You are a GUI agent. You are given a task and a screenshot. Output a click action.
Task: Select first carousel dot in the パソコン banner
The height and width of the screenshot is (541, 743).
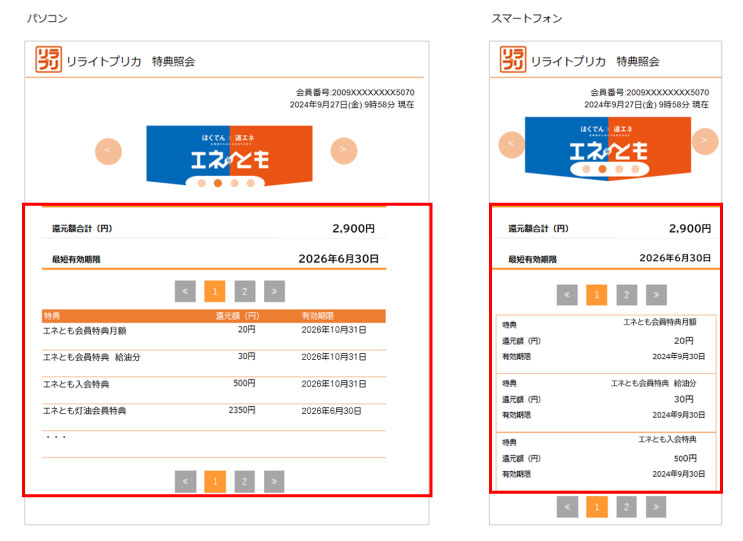point(202,183)
